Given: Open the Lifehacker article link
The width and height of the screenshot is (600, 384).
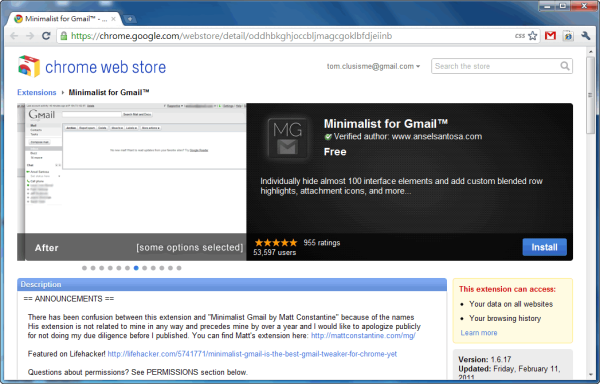Looking at the screenshot, I should (252, 354).
